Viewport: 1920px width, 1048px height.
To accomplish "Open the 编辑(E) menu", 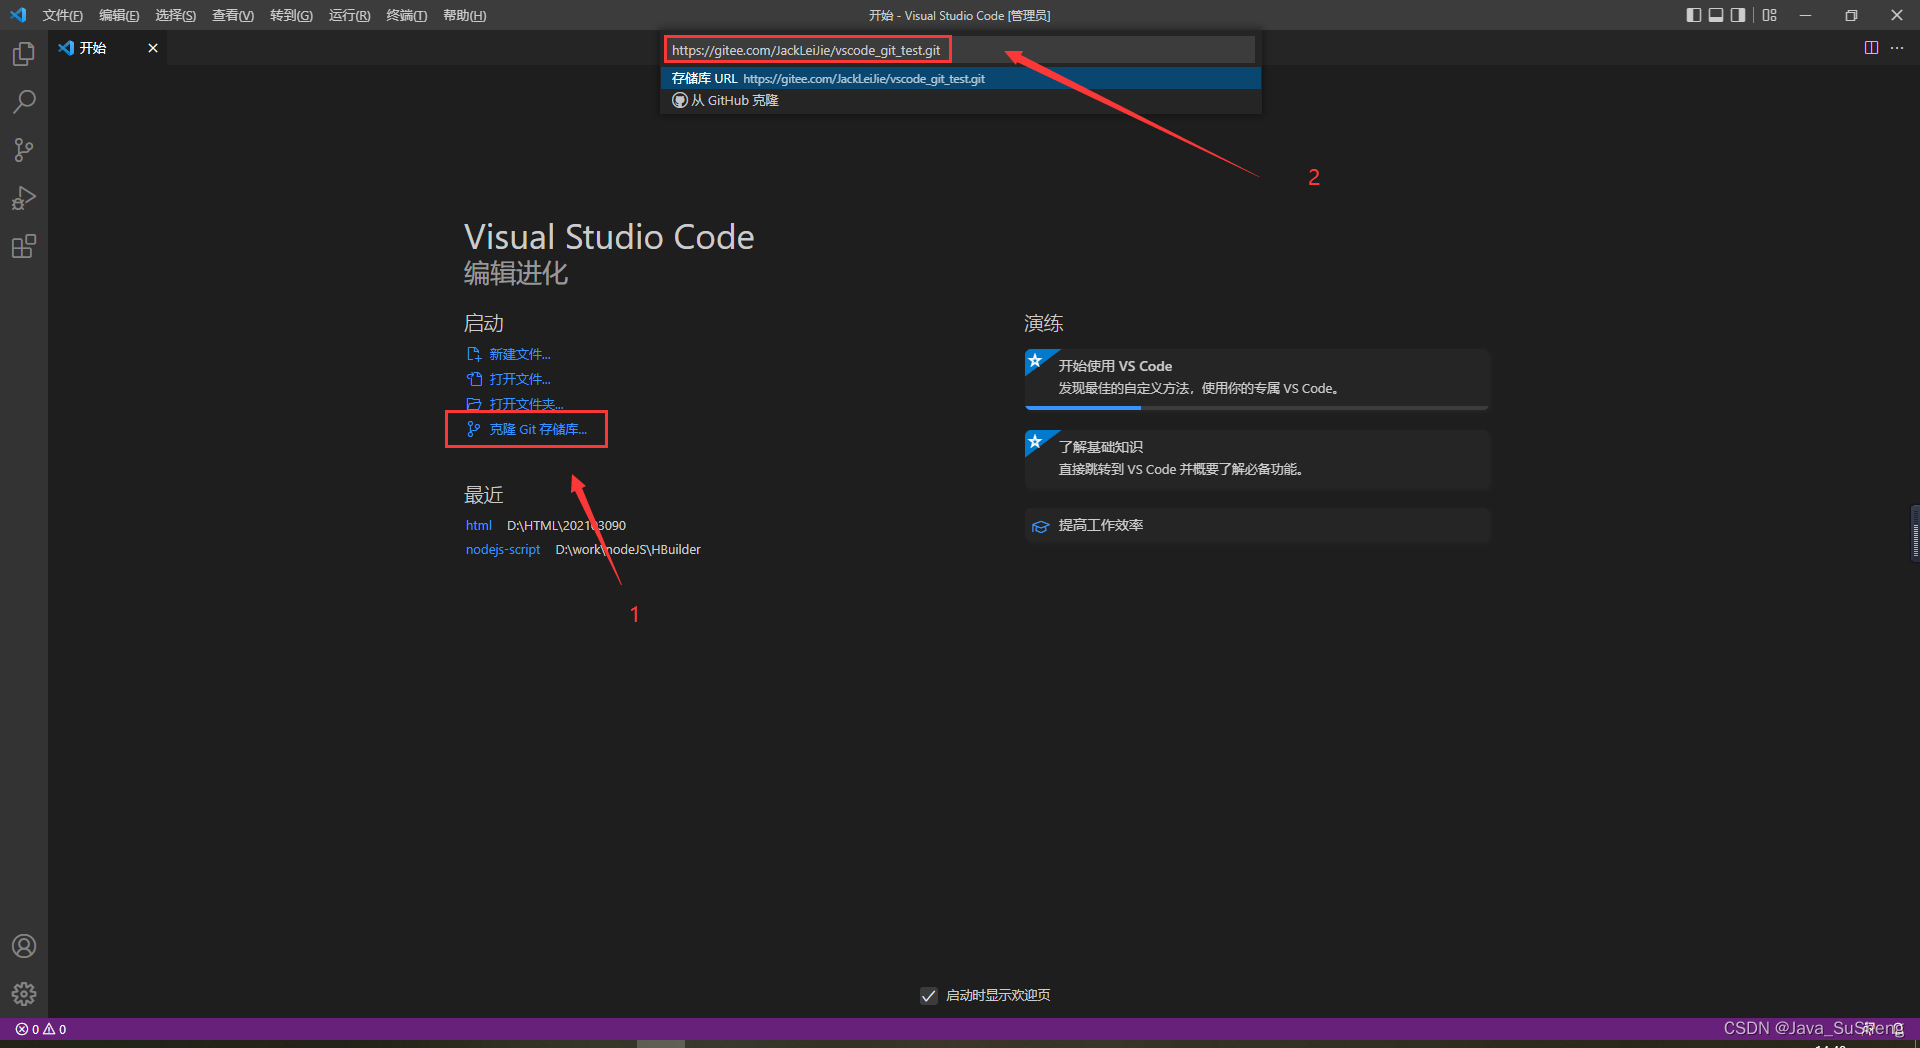I will click(119, 15).
